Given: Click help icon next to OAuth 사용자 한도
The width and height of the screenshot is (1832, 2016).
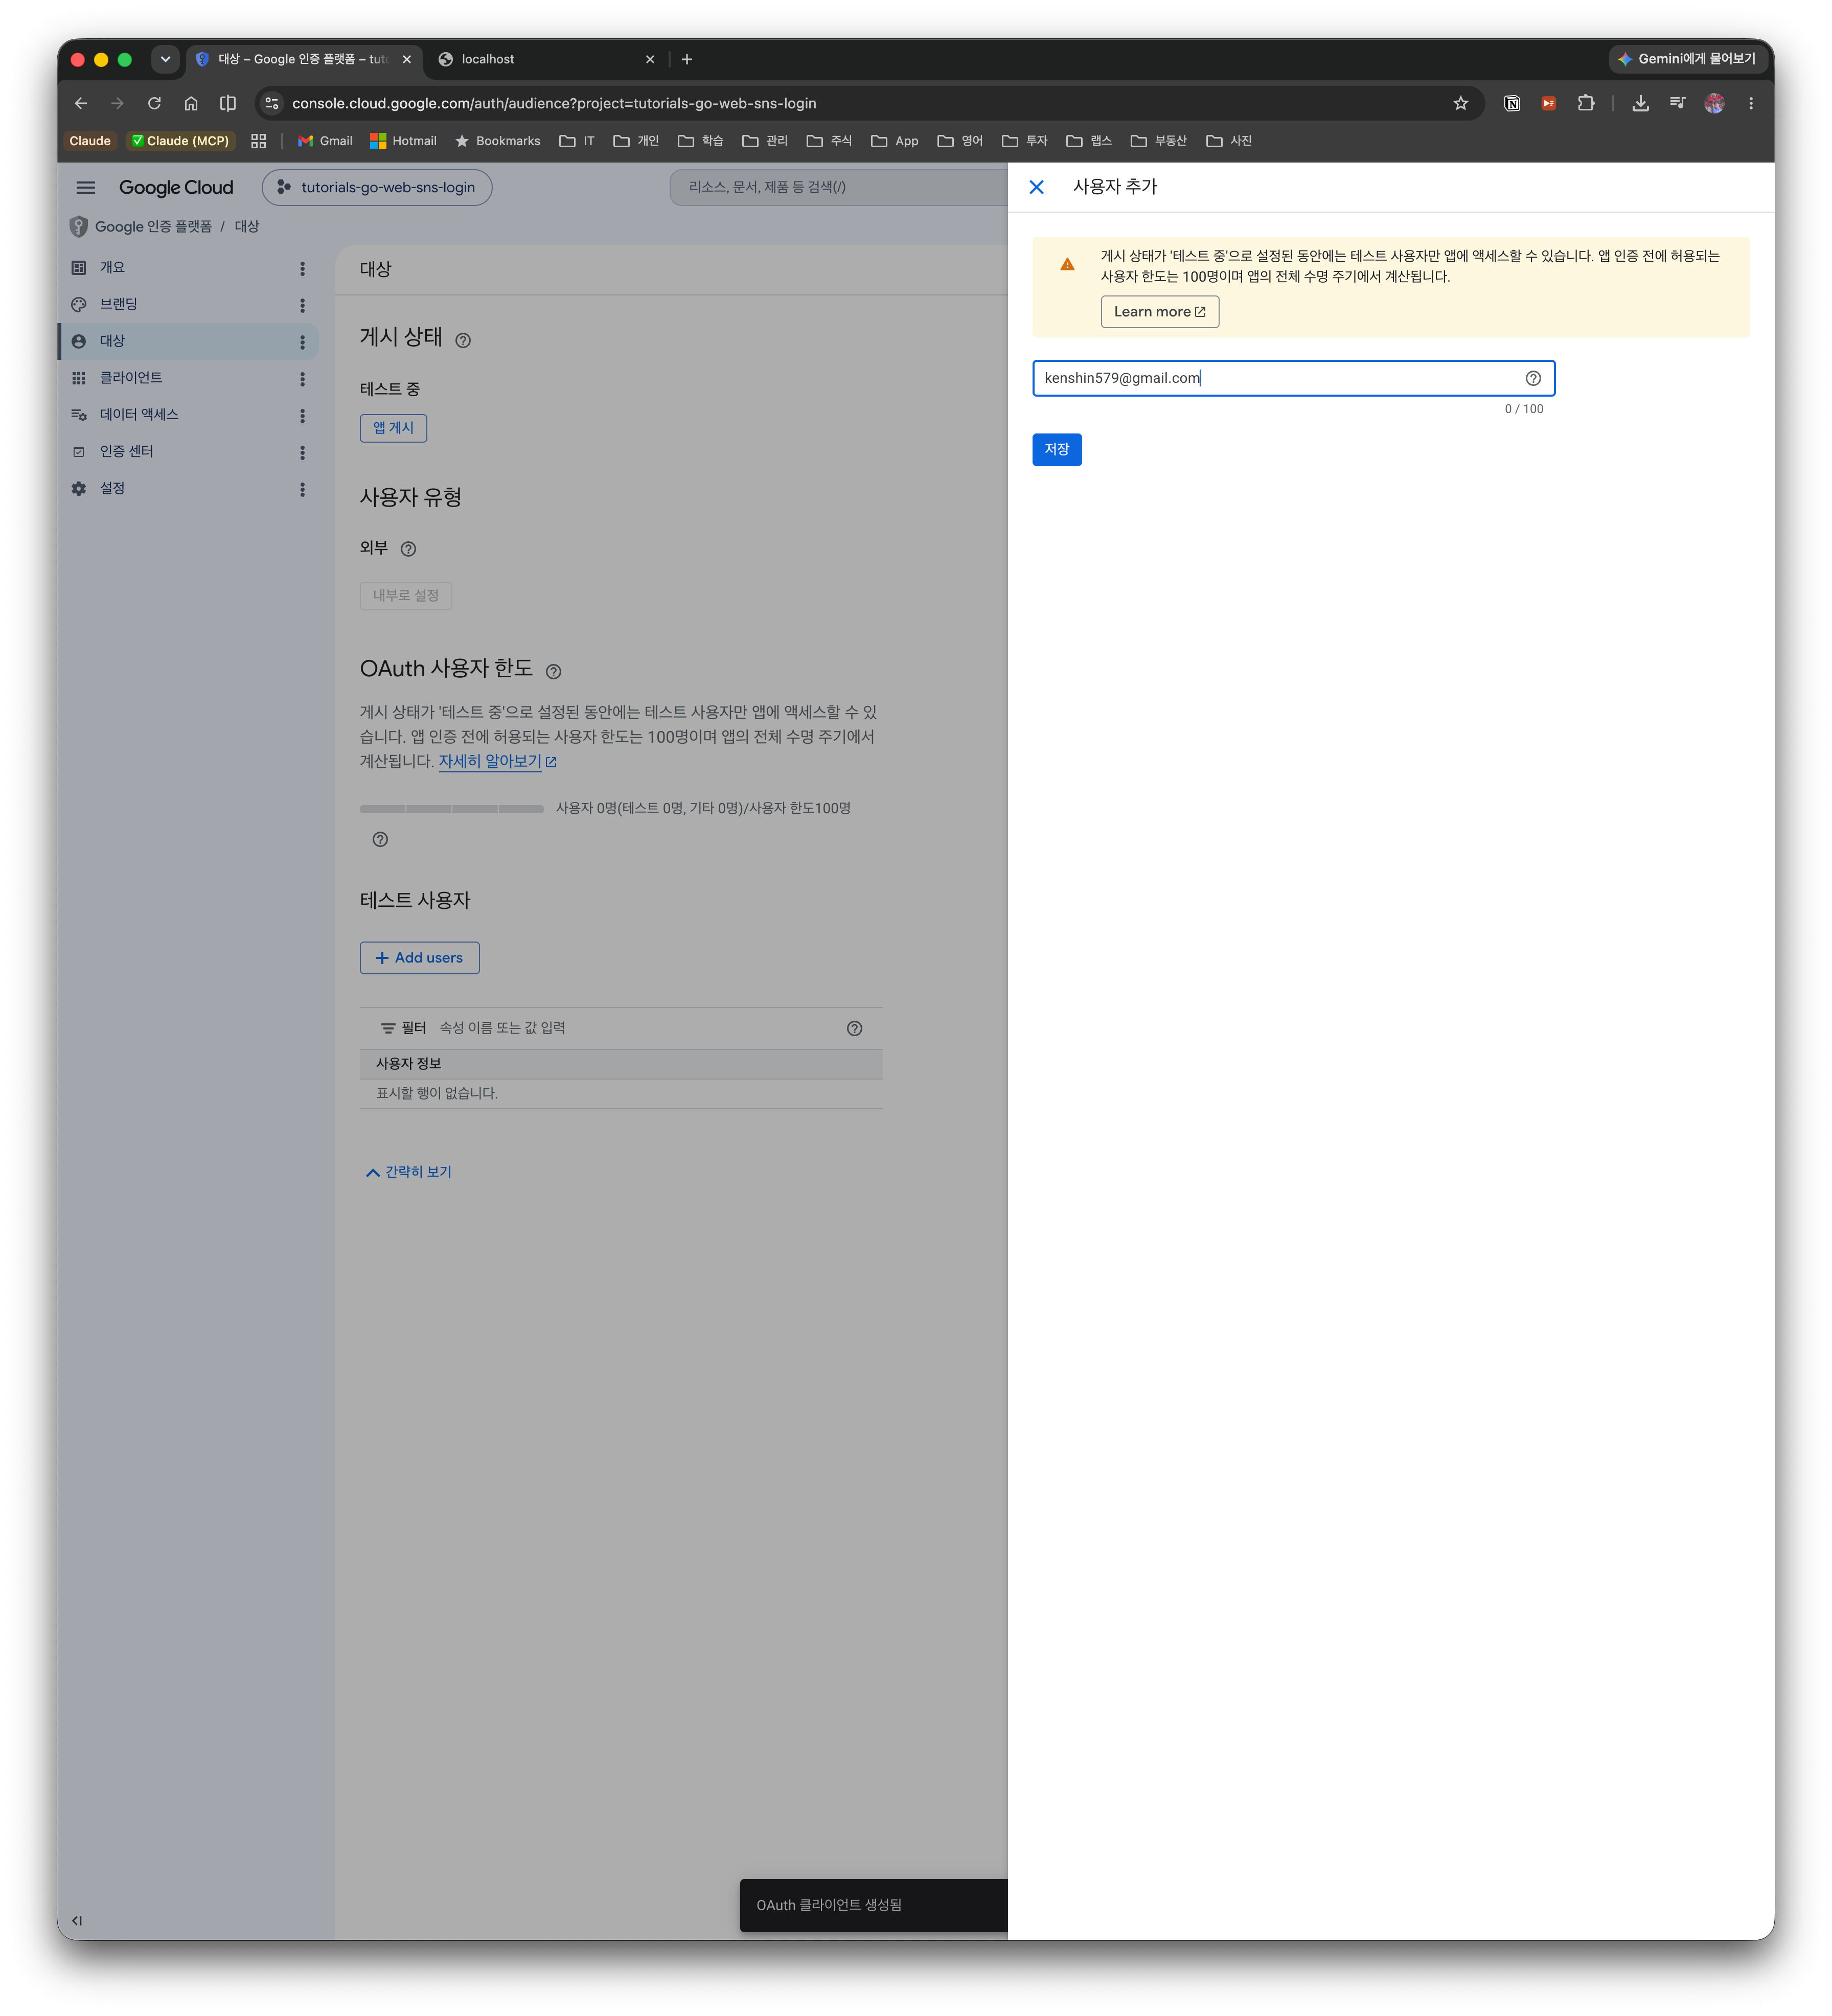Looking at the screenshot, I should [x=553, y=671].
